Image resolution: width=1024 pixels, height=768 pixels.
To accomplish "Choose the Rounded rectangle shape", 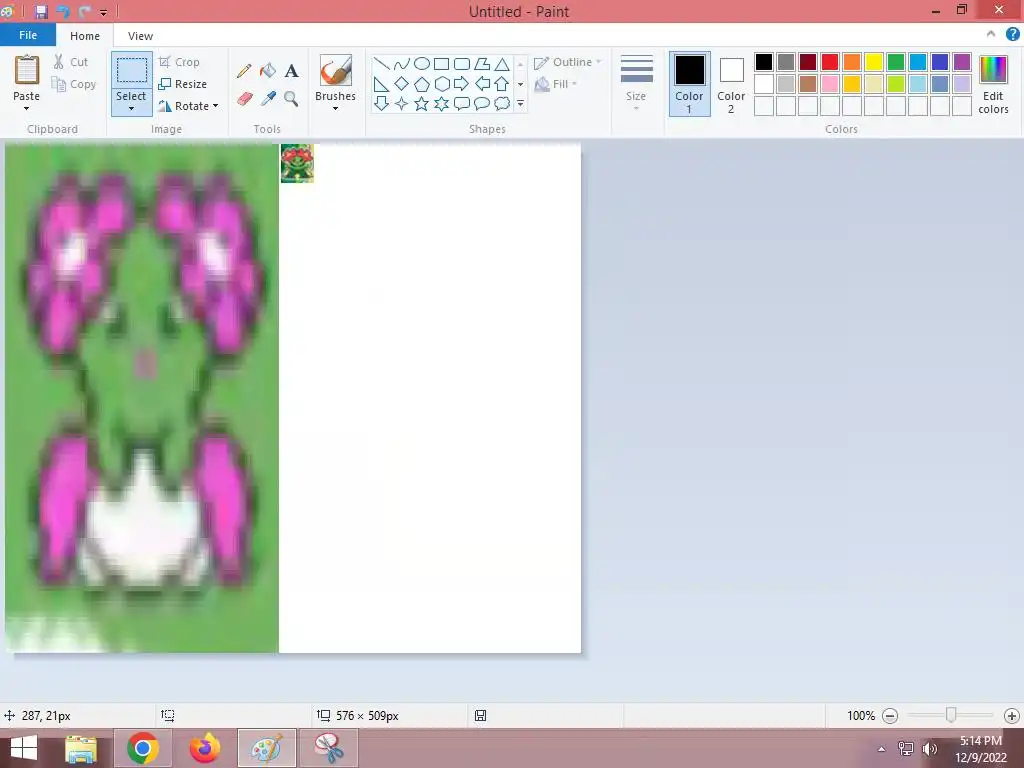I will [462, 64].
